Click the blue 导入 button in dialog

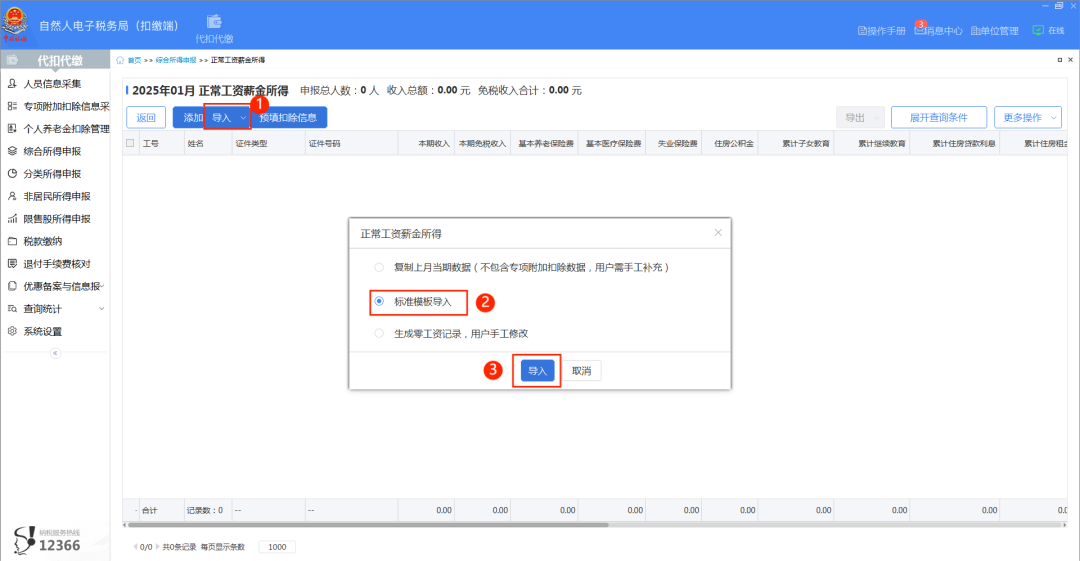[537, 371]
